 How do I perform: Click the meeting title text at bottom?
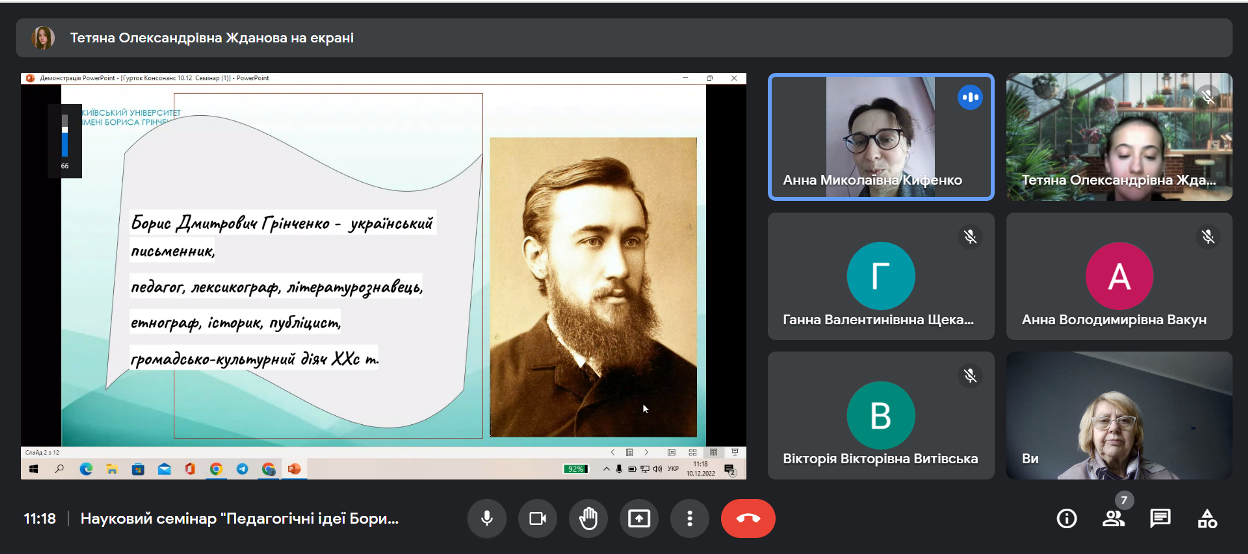pyautogui.click(x=239, y=519)
